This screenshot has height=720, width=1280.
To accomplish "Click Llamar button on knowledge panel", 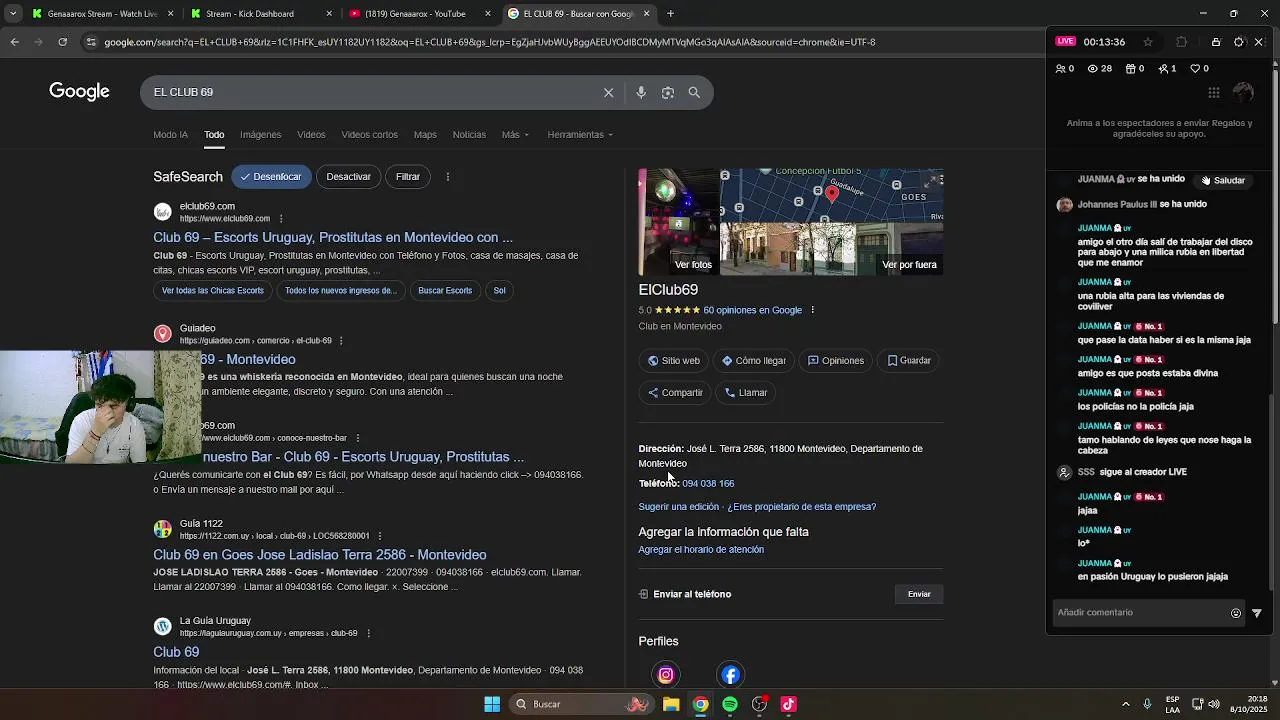I will (746, 393).
